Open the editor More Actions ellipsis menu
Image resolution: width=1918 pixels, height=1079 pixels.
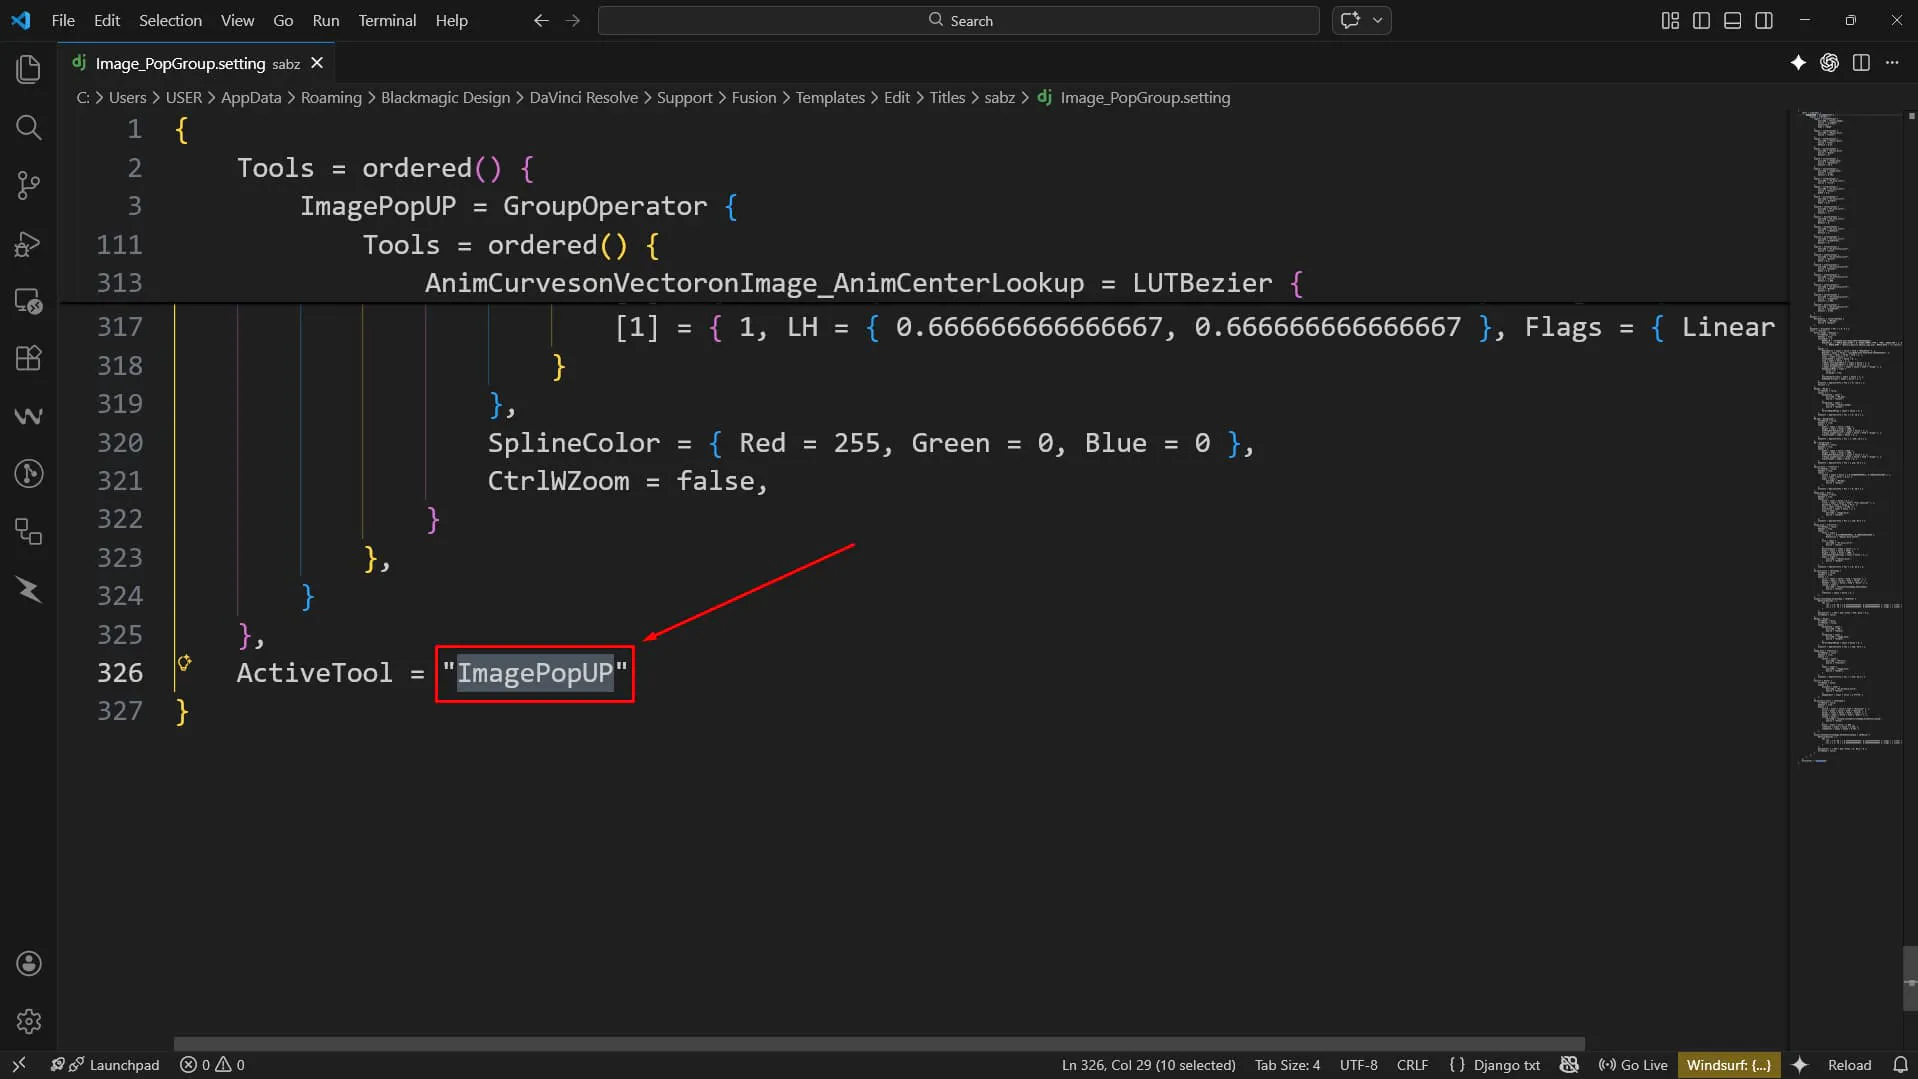click(x=1892, y=63)
